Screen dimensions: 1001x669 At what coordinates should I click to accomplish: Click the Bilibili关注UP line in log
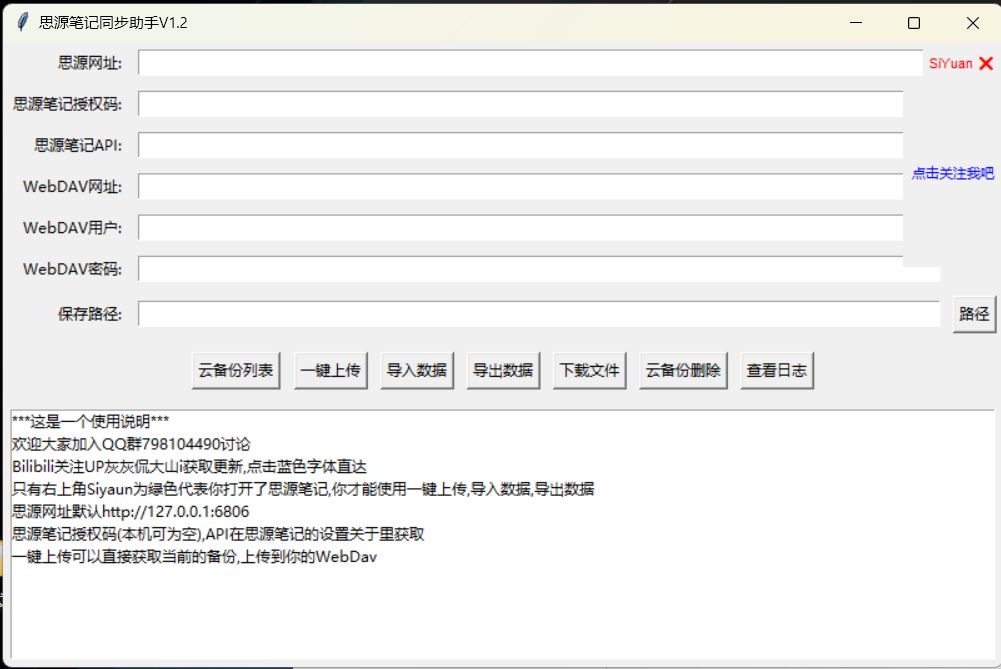(189, 467)
